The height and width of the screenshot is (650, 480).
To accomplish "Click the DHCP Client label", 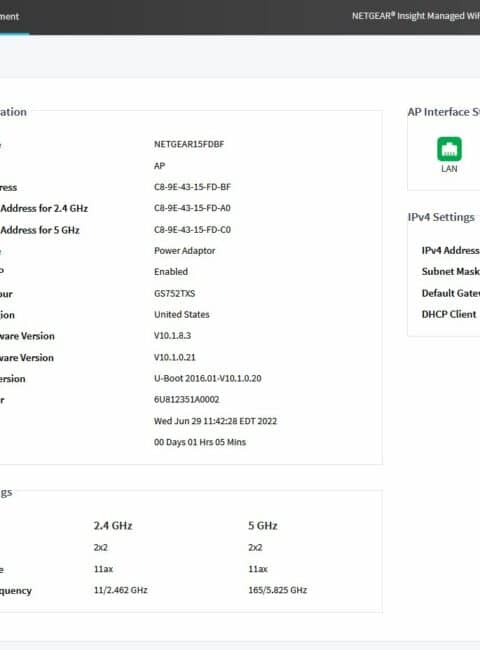I will [449, 314].
